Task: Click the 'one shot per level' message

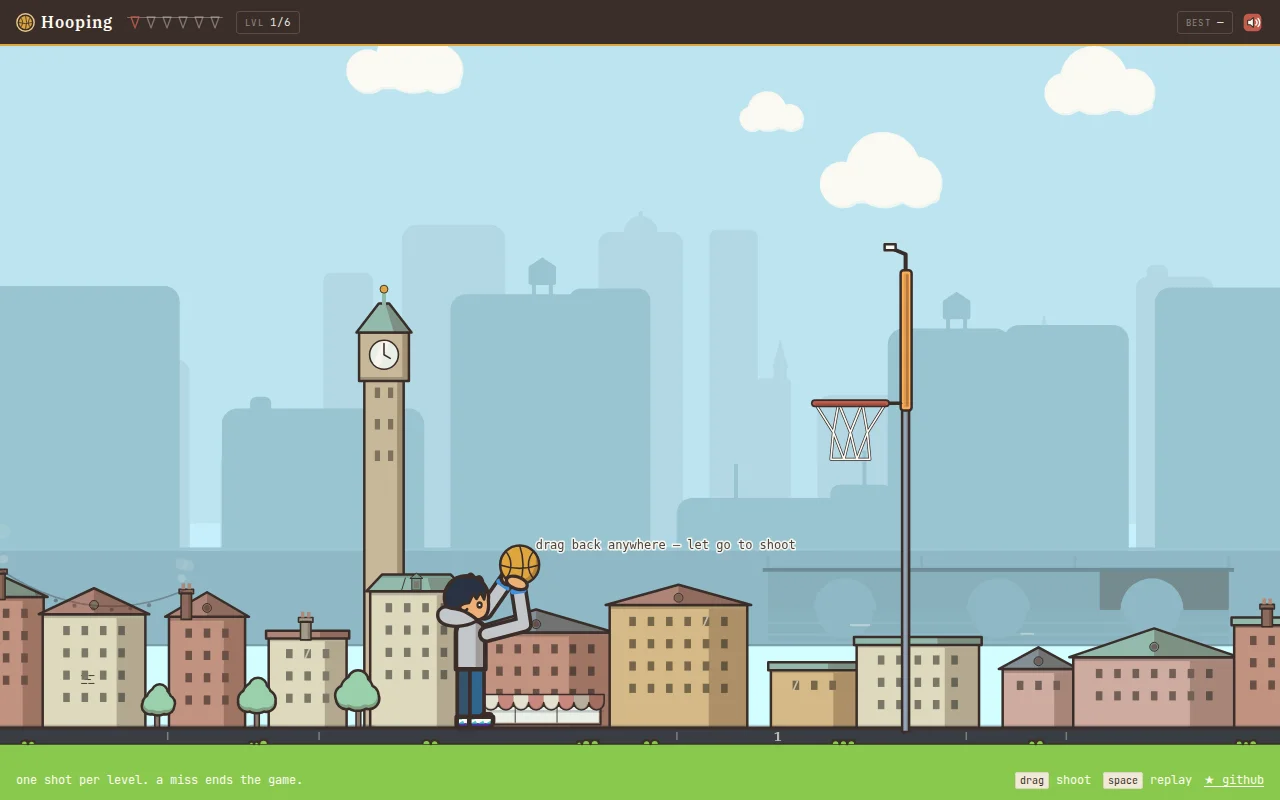Action: (x=159, y=780)
